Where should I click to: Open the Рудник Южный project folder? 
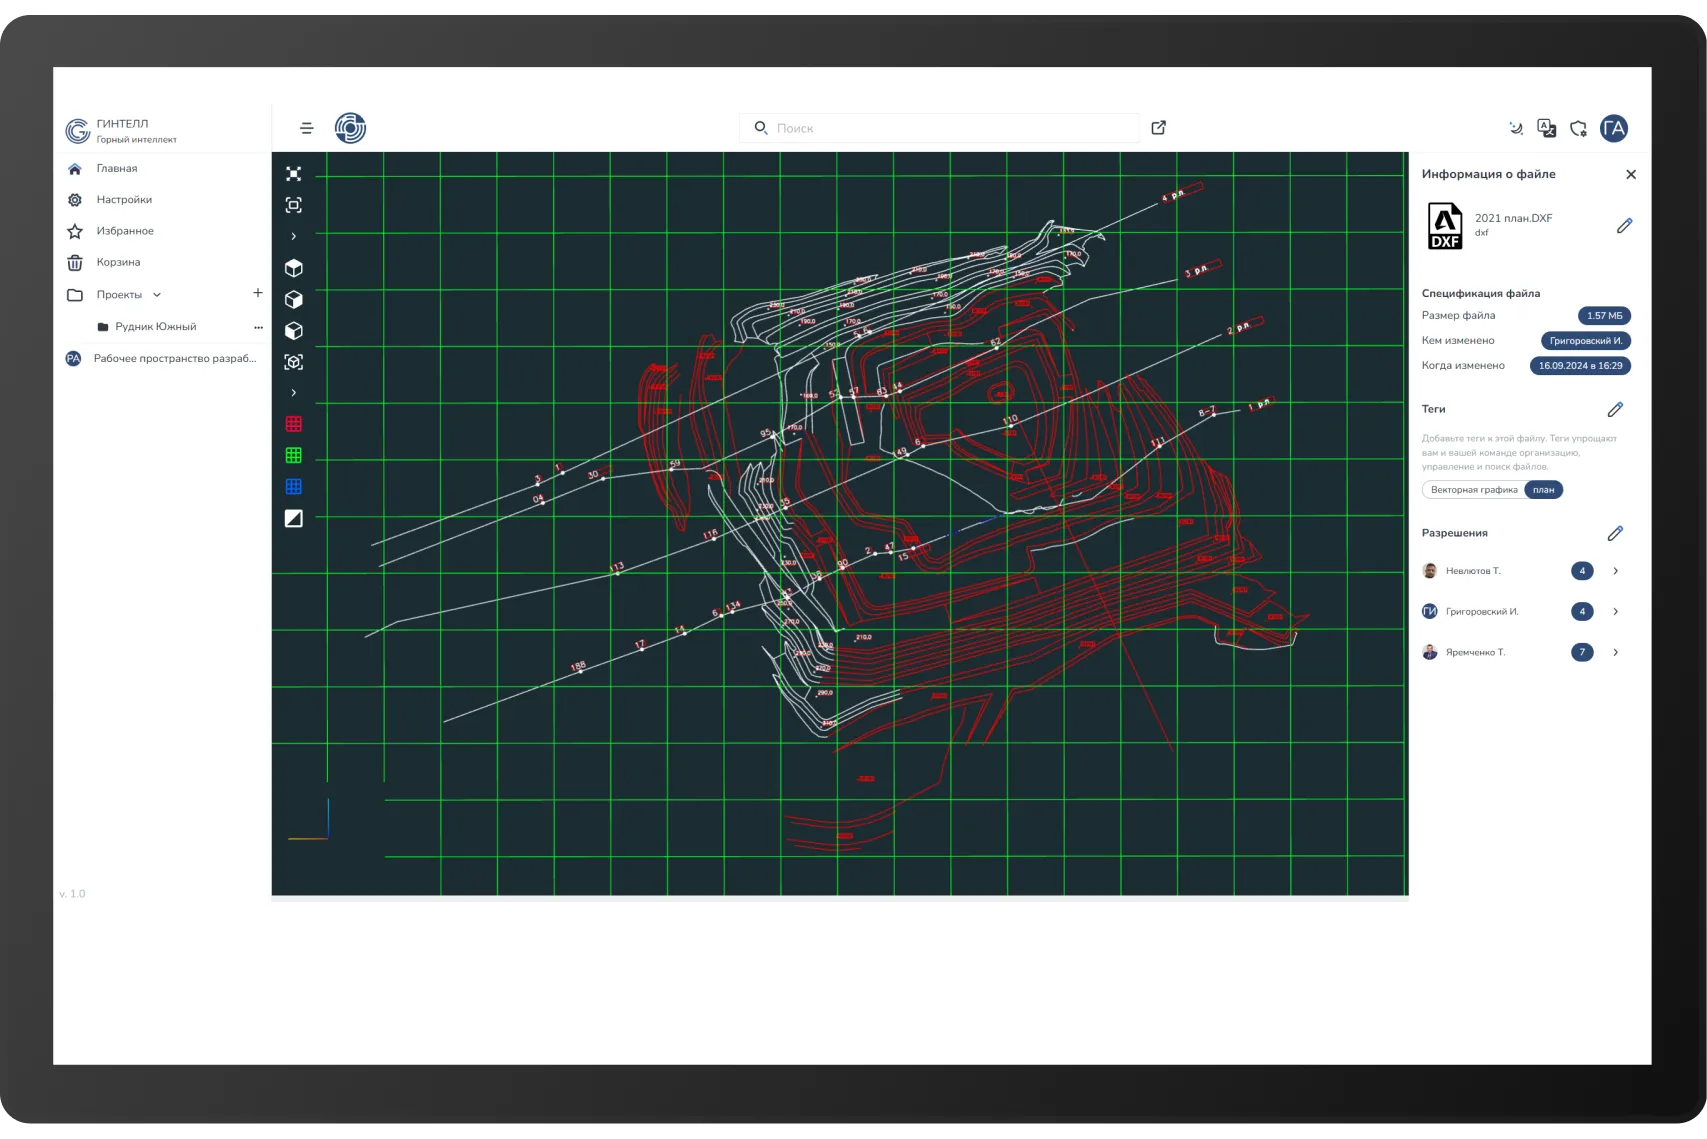(x=155, y=327)
